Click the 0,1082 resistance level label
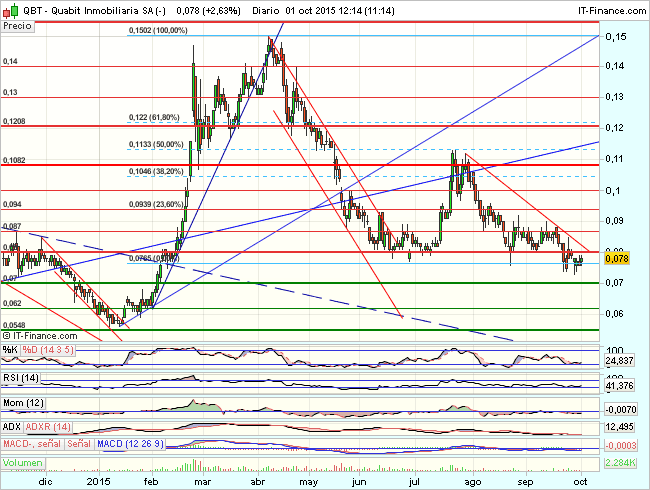The width and height of the screenshot is (650, 490). click(x=14, y=160)
